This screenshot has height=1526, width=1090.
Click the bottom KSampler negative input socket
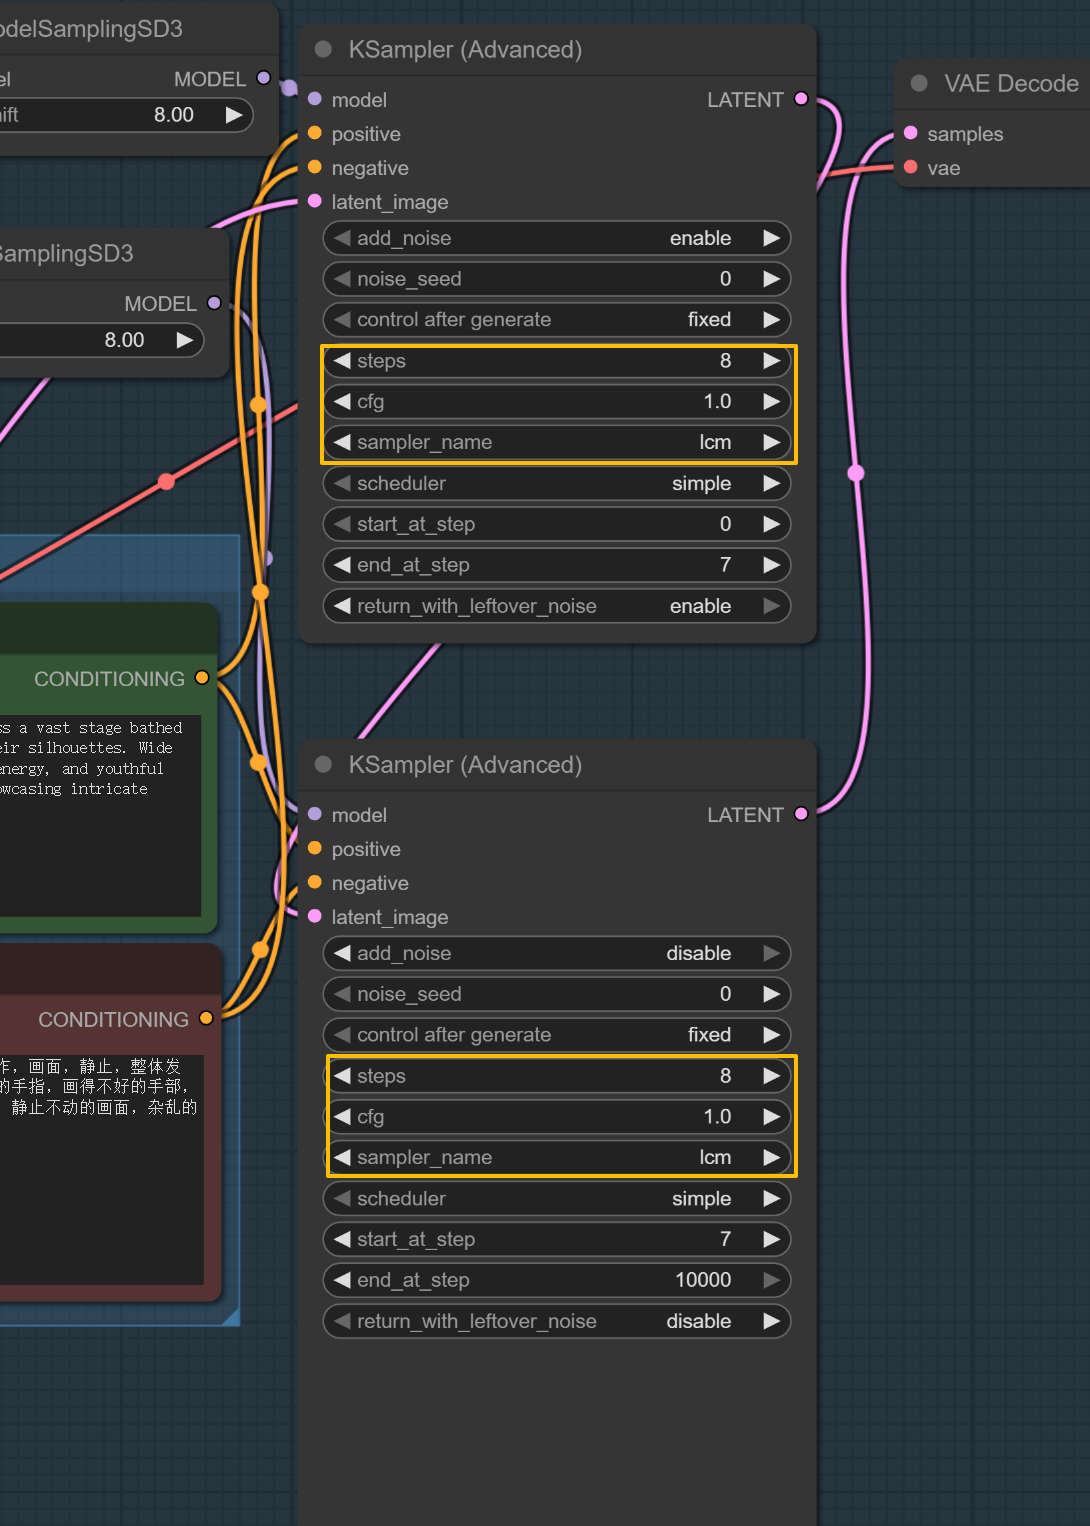point(315,882)
